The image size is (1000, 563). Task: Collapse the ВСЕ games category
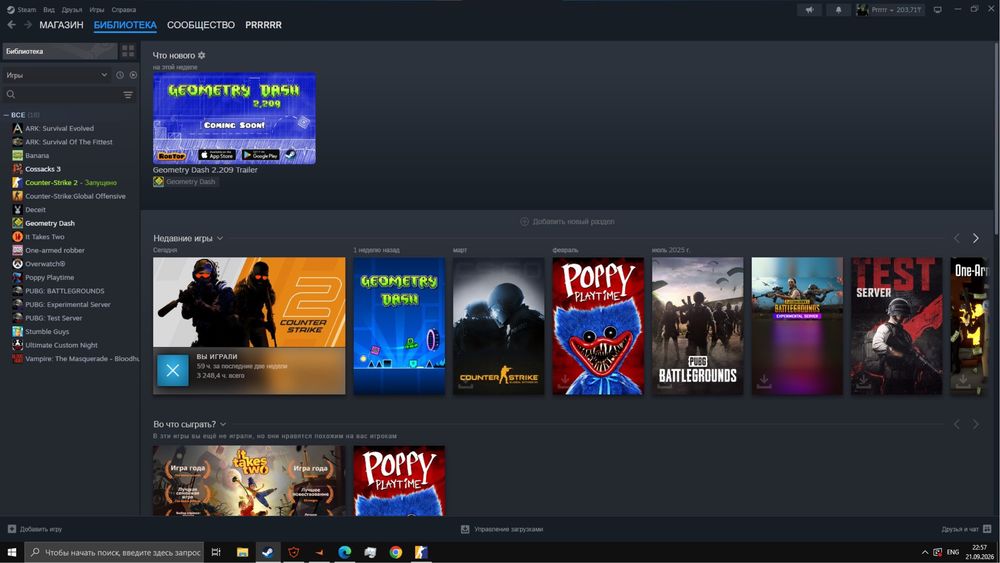point(6,115)
